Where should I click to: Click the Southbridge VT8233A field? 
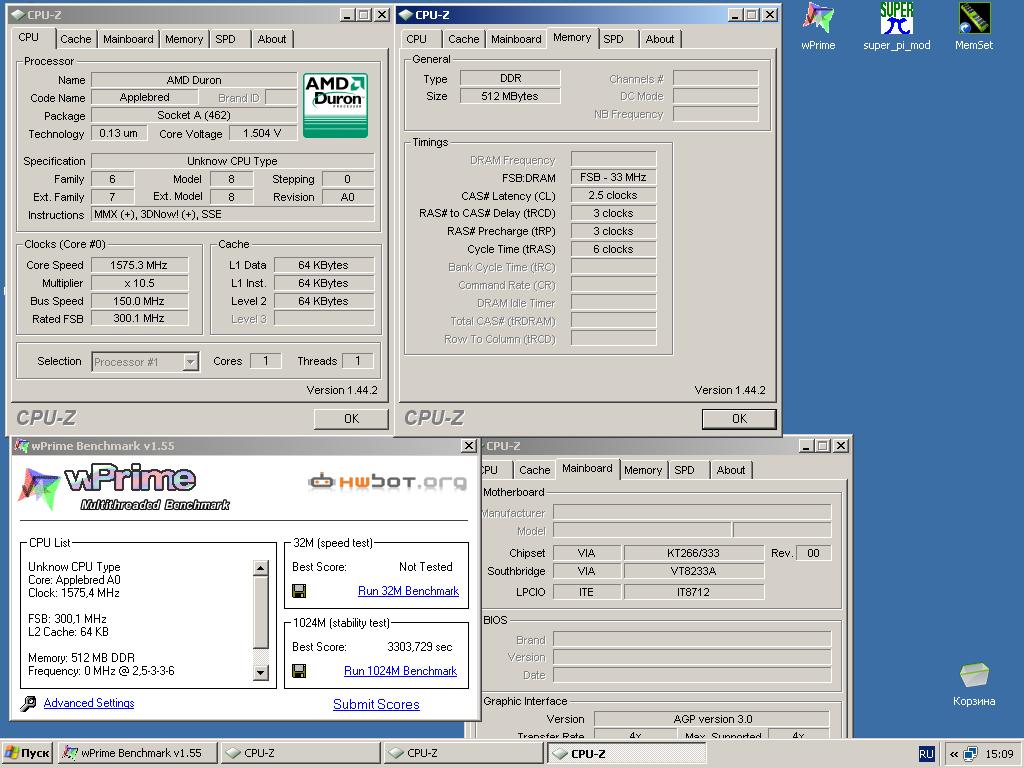click(x=693, y=571)
